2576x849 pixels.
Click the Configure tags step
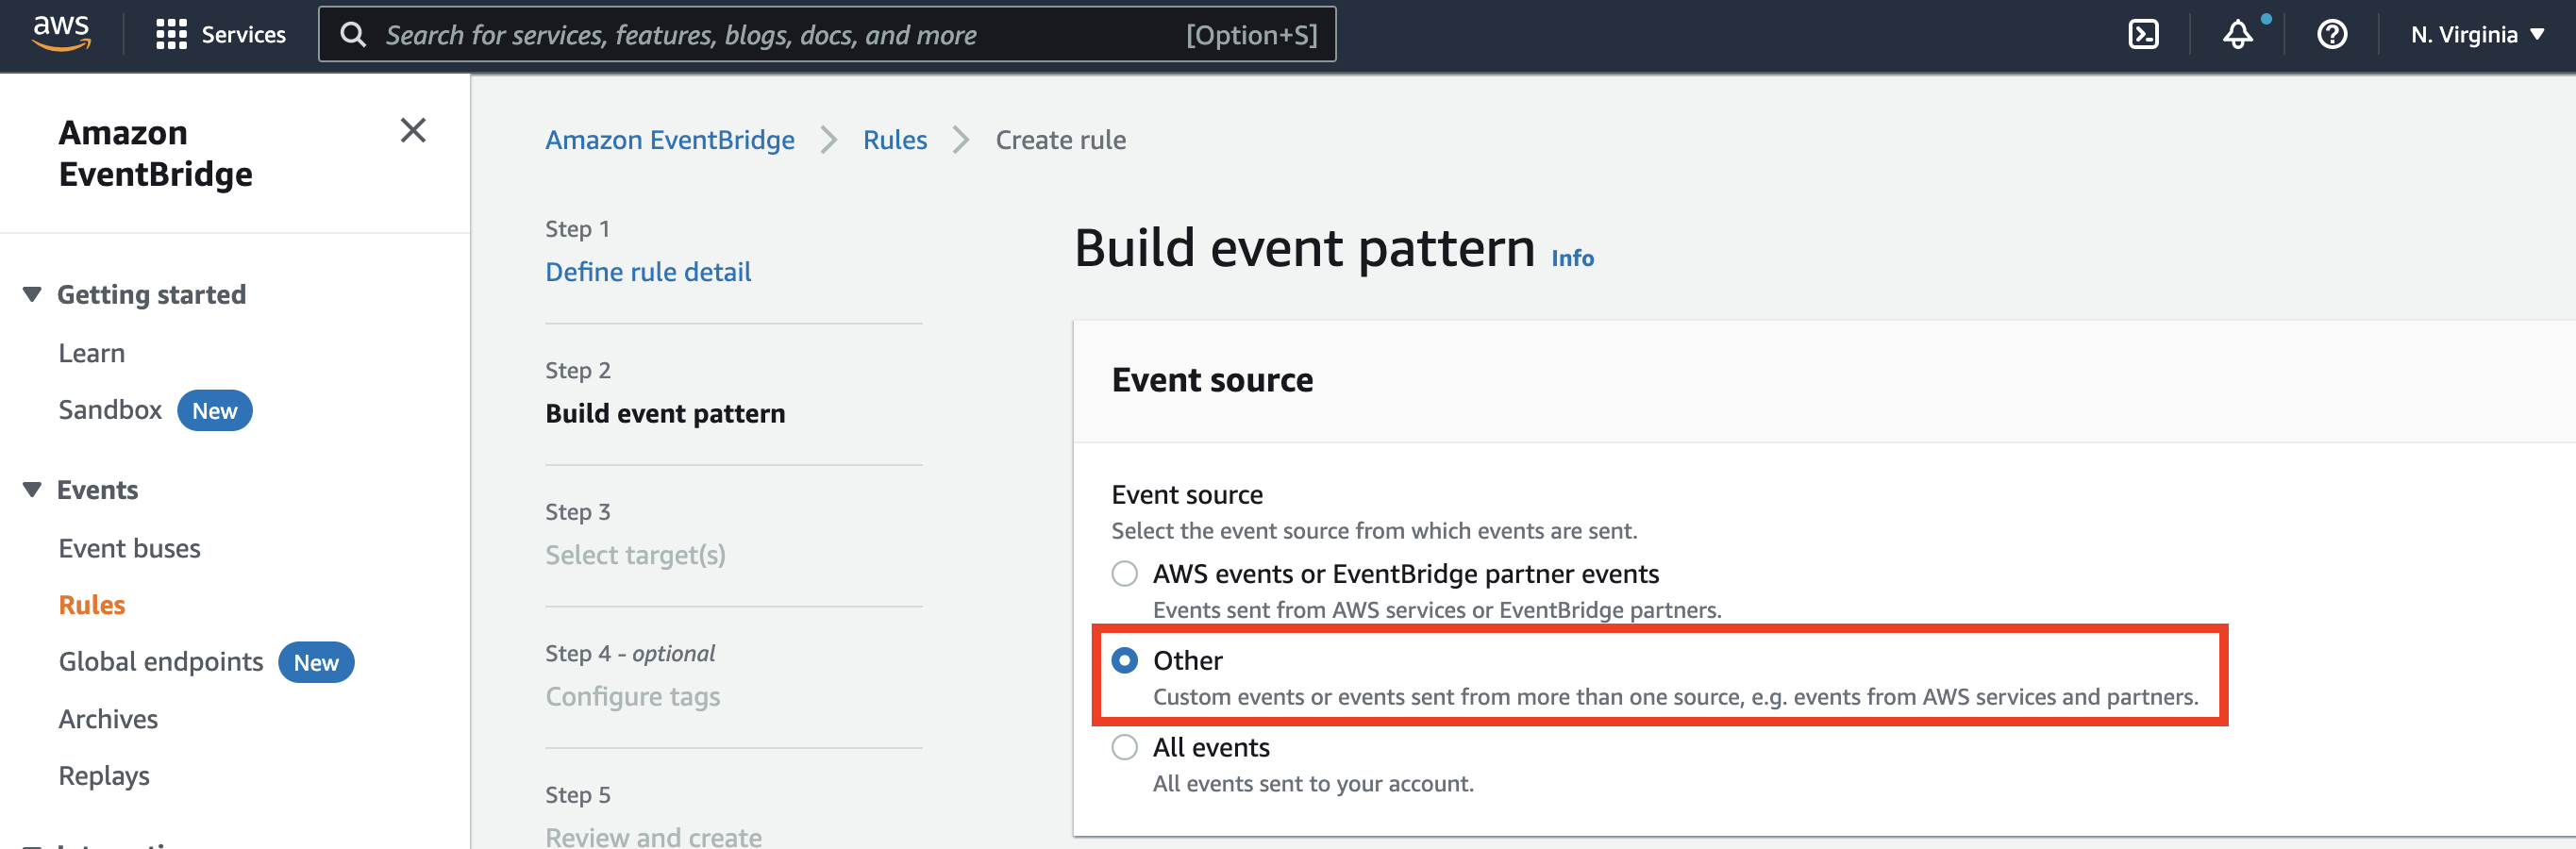tap(632, 697)
